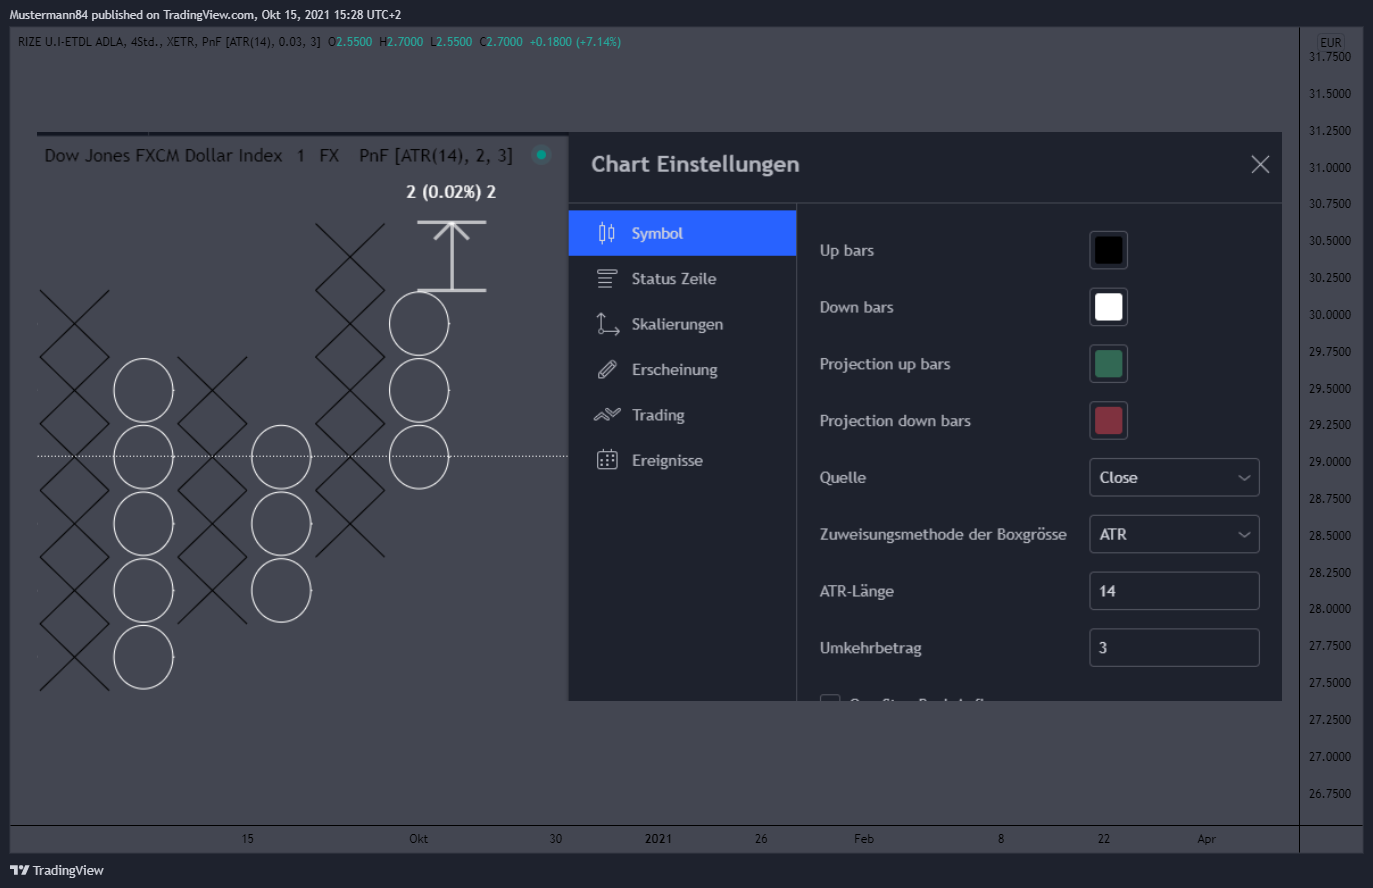The image size is (1373, 888).
Task: Click the Apr time axis label
Action: point(1207,839)
